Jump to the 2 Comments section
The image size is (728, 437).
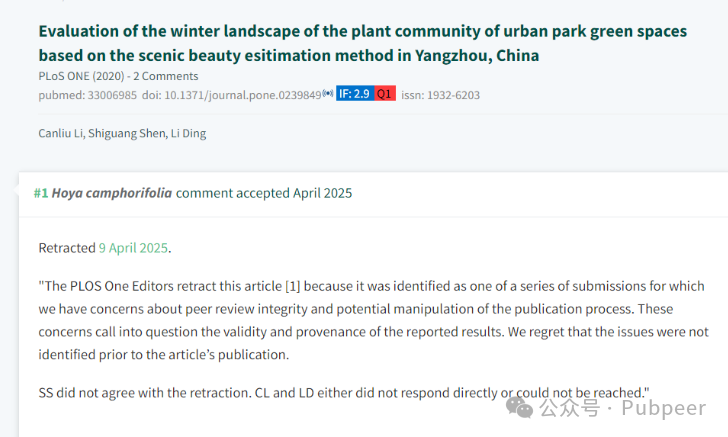tap(166, 76)
